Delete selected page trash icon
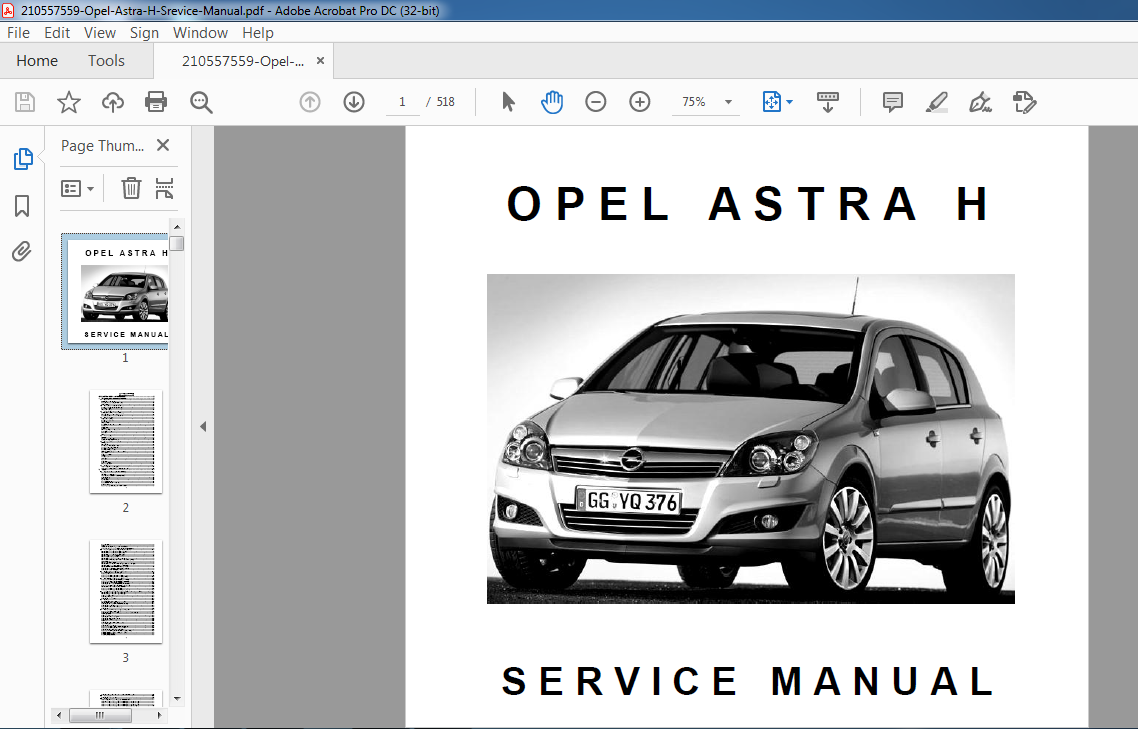 131,188
